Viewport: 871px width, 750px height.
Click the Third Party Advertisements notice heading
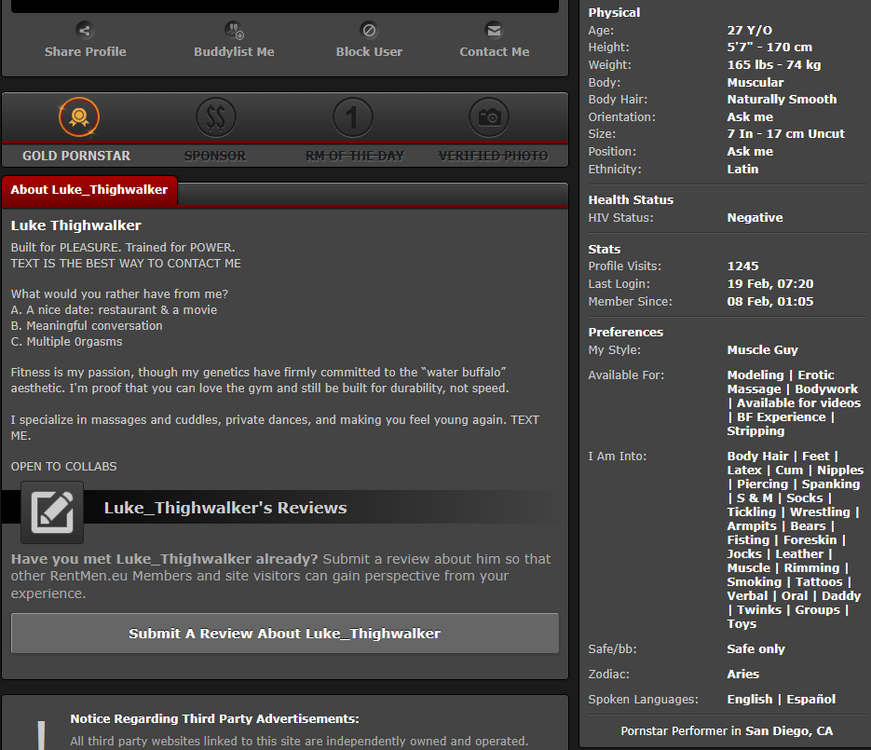coord(214,719)
